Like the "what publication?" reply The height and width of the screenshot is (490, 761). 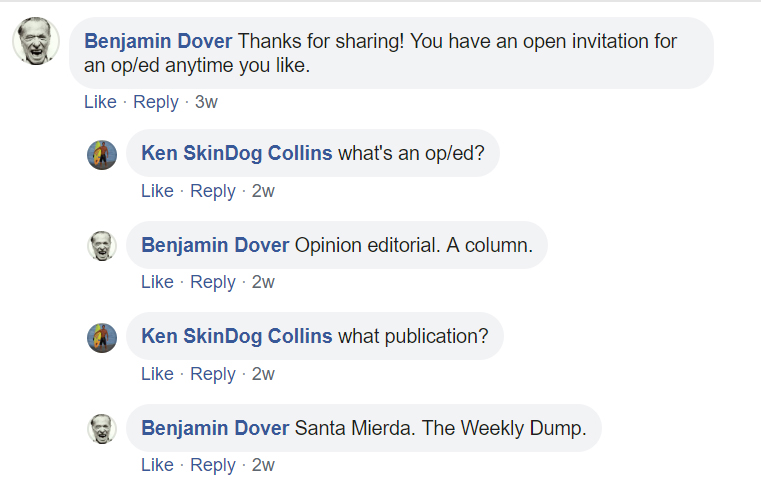point(157,374)
